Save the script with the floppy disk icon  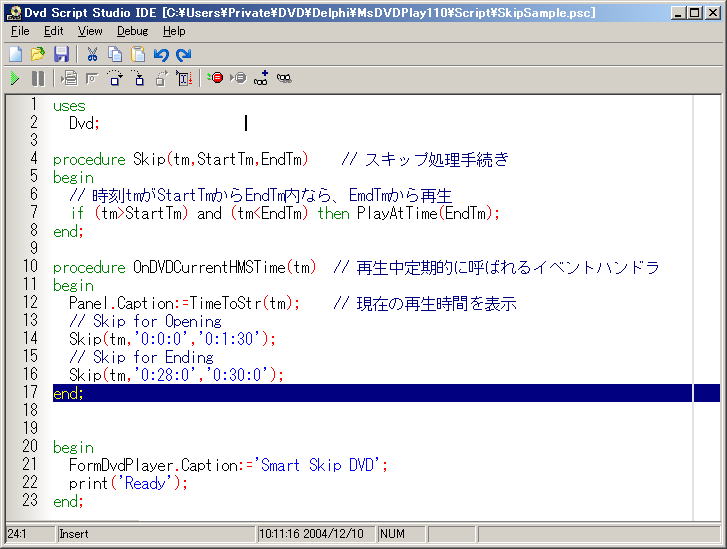point(61,54)
